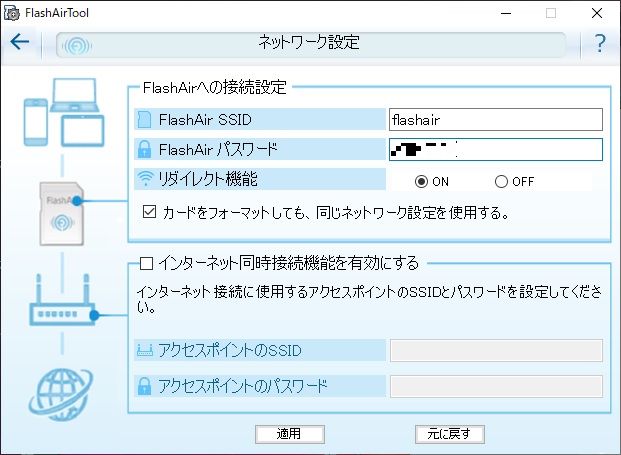The width and height of the screenshot is (621, 455).
Task: Click the アクセスポイントのSSID input field
Action: [496, 350]
